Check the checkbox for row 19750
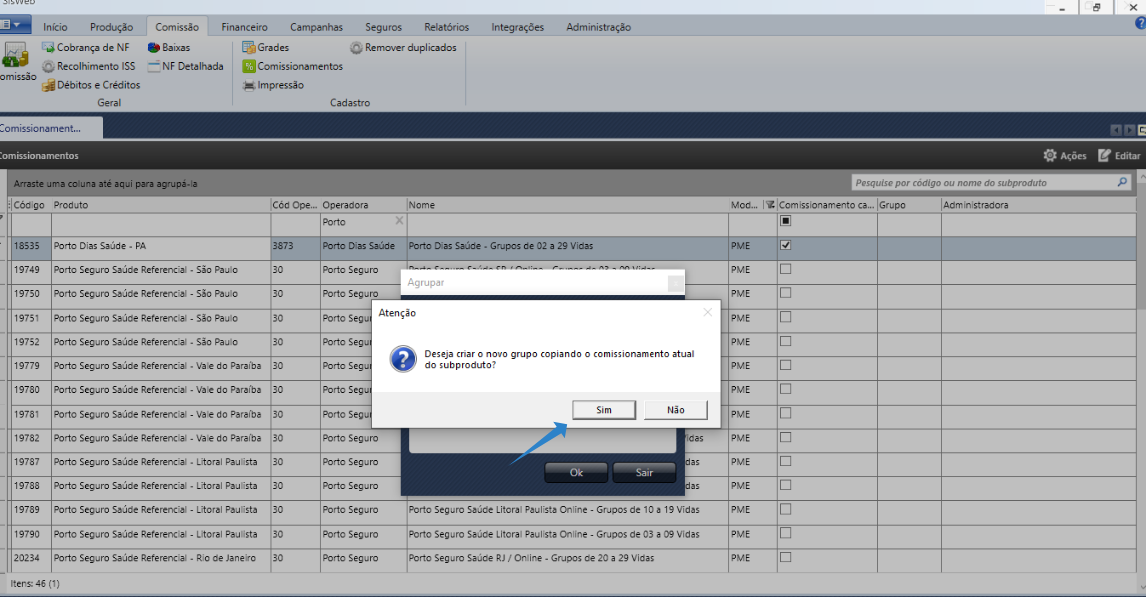1146x597 pixels. (786, 293)
